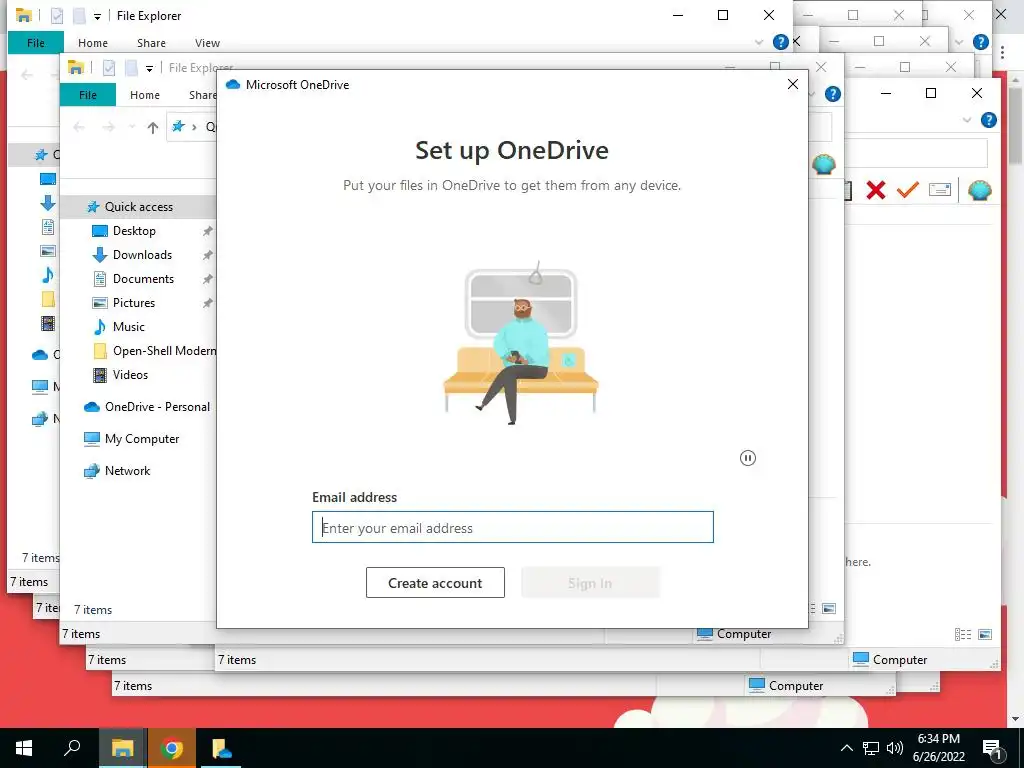1024x768 pixels.
Task: Open Home tab in second File Explorer window
Action: coord(144,95)
